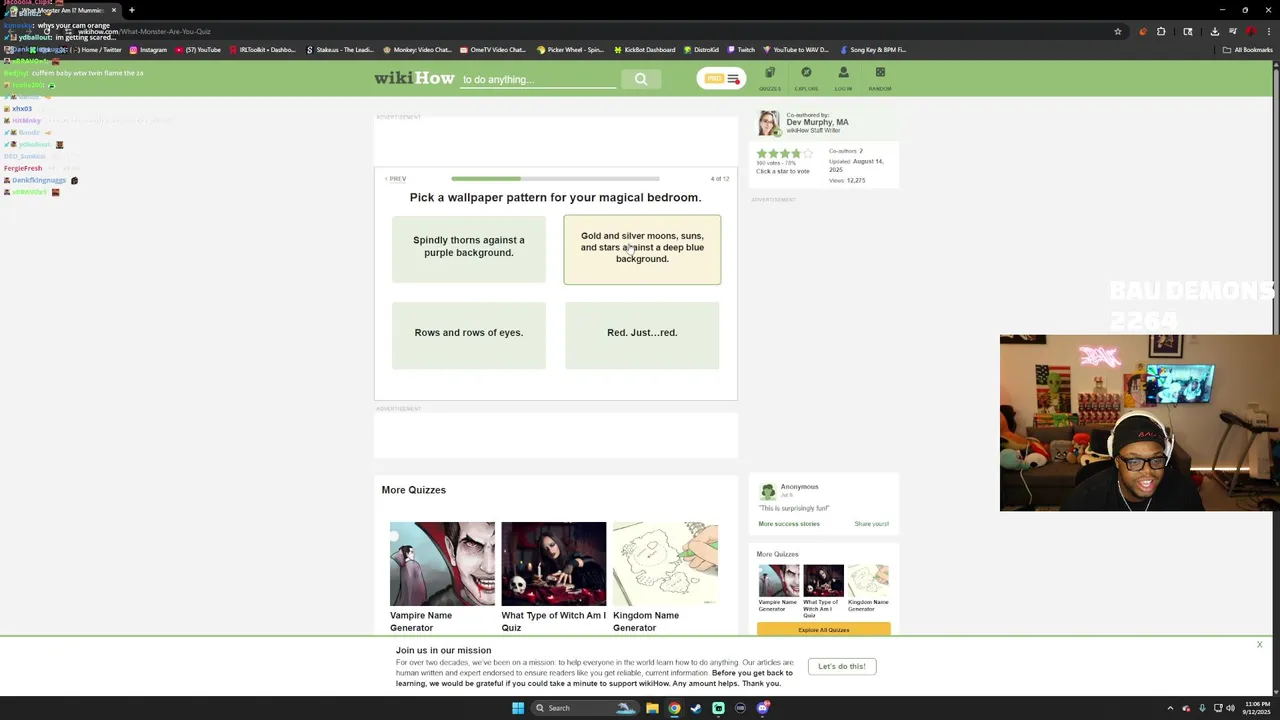The width and height of the screenshot is (1280, 720).
Task: Choose Gold and silver moons answer
Action: pos(642,249)
